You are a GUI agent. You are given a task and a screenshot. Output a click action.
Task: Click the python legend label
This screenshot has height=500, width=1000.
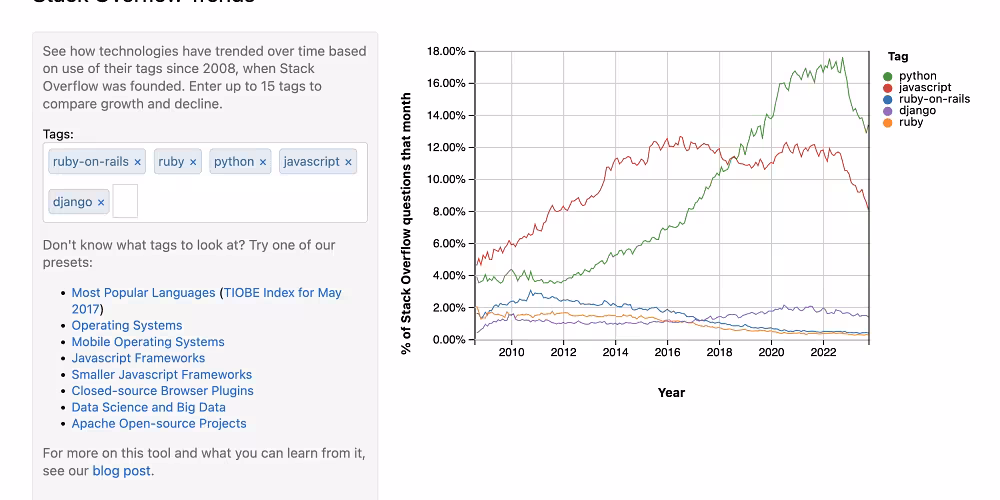point(918,77)
